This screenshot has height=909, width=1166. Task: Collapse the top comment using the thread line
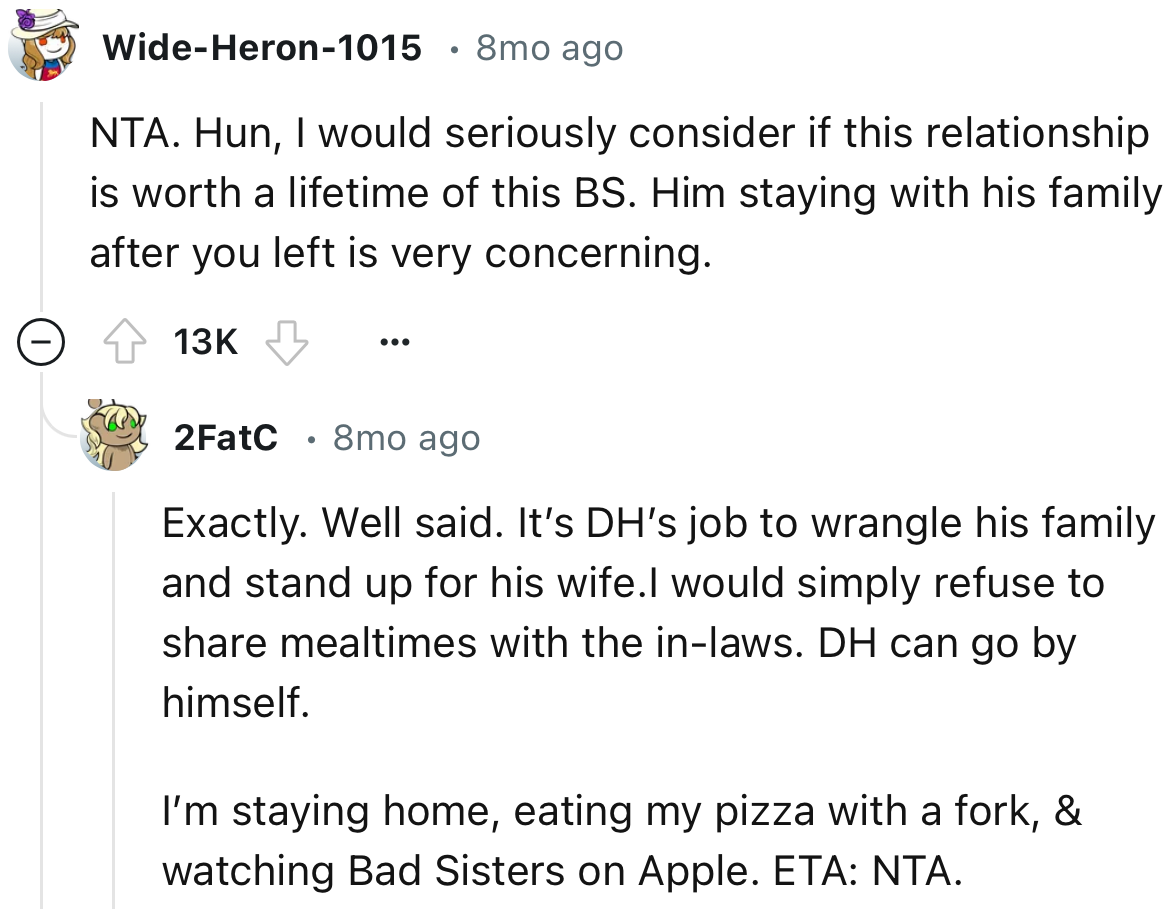tap(40, 342)
